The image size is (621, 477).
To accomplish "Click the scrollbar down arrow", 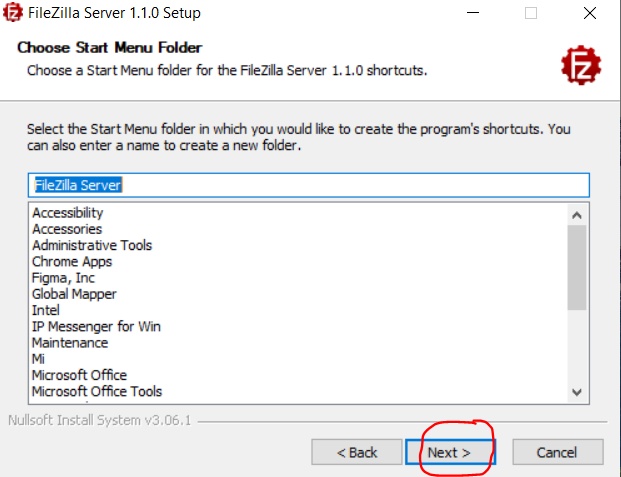I will point(577,392).
